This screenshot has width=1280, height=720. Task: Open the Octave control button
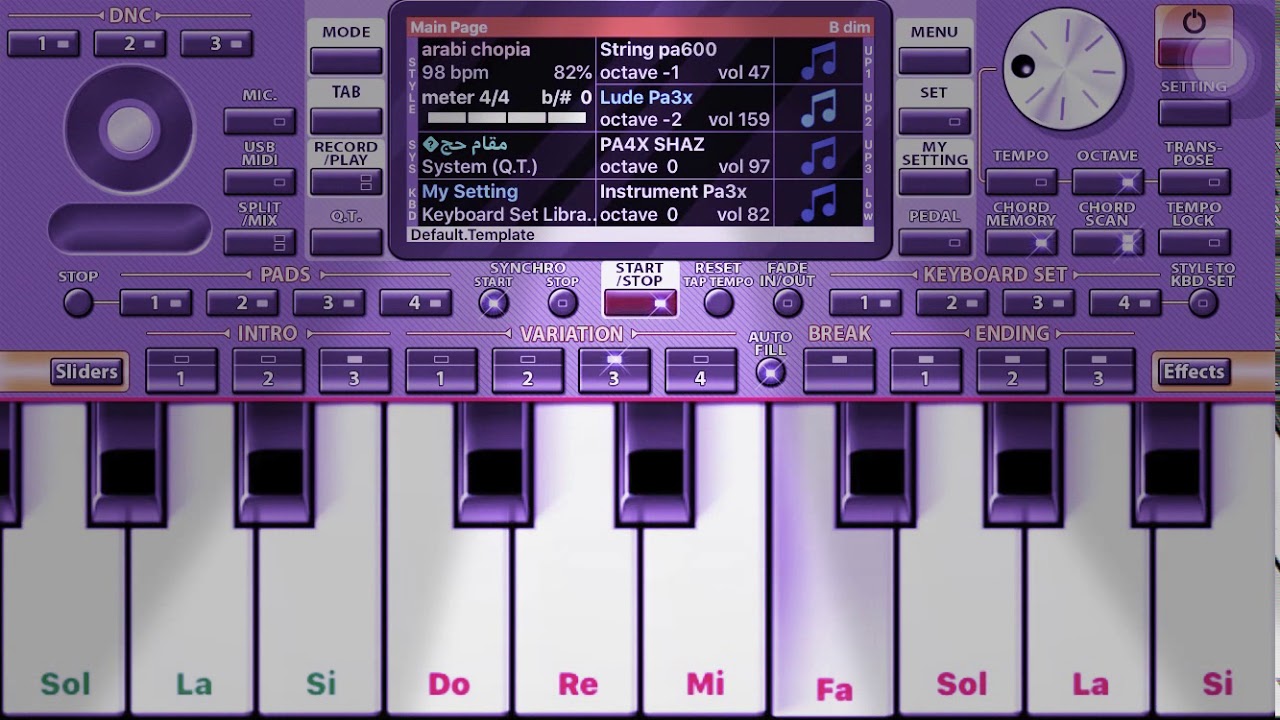point(1108,182)
